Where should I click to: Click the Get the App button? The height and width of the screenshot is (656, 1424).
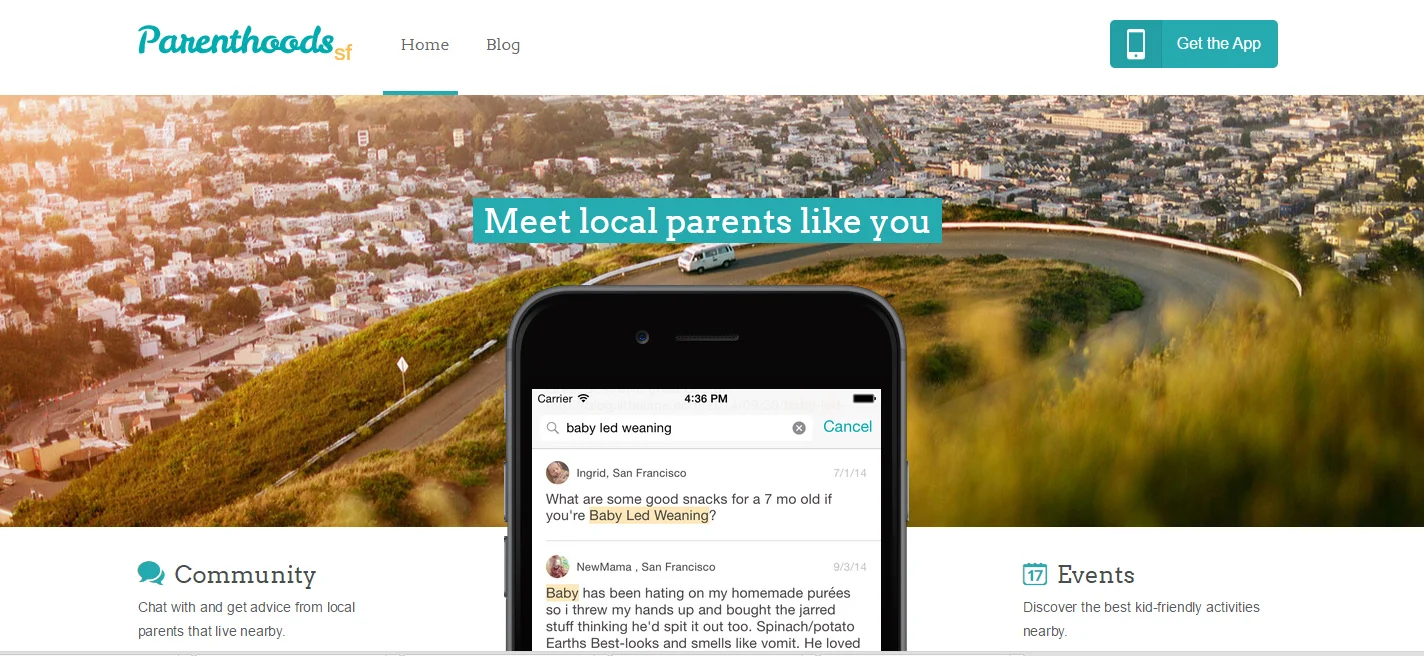1193,44
